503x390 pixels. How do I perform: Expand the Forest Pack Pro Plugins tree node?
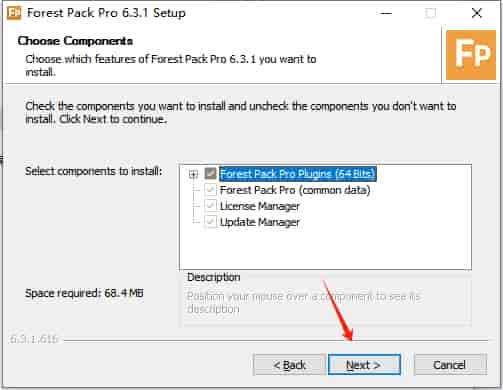(193, 174)
